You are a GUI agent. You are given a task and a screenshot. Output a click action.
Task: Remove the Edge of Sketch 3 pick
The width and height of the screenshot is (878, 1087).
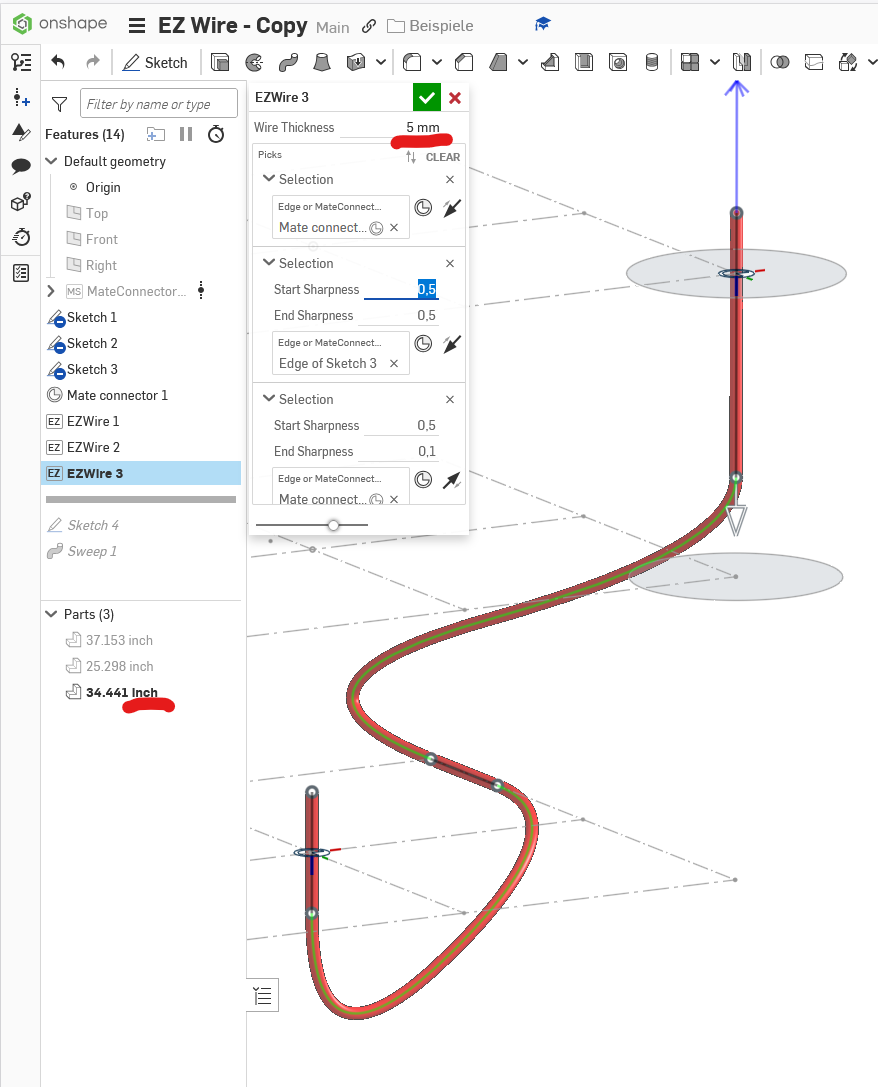tap(394, 363)
